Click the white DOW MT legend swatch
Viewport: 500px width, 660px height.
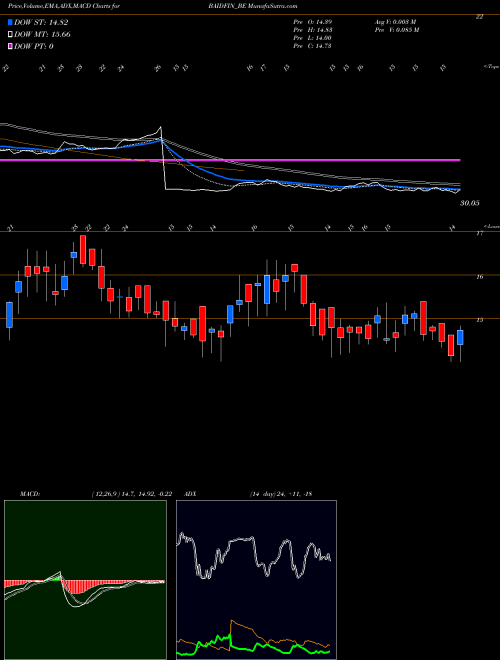click(11, 35)
